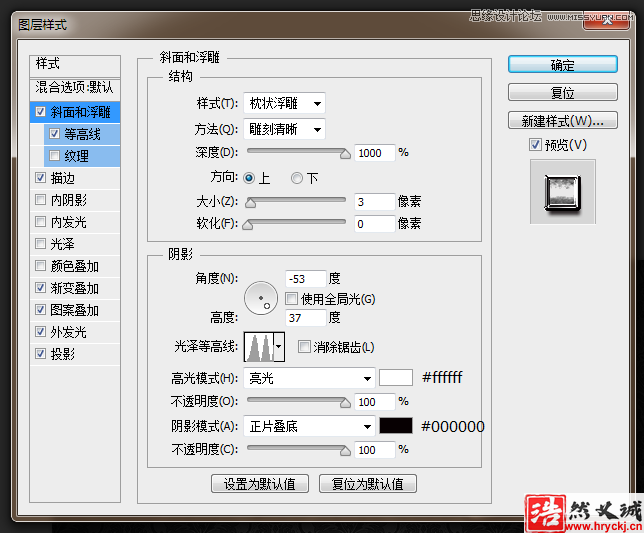Click the angle dial control
Viewport: 644px width, 533px height.
(261, 298)
